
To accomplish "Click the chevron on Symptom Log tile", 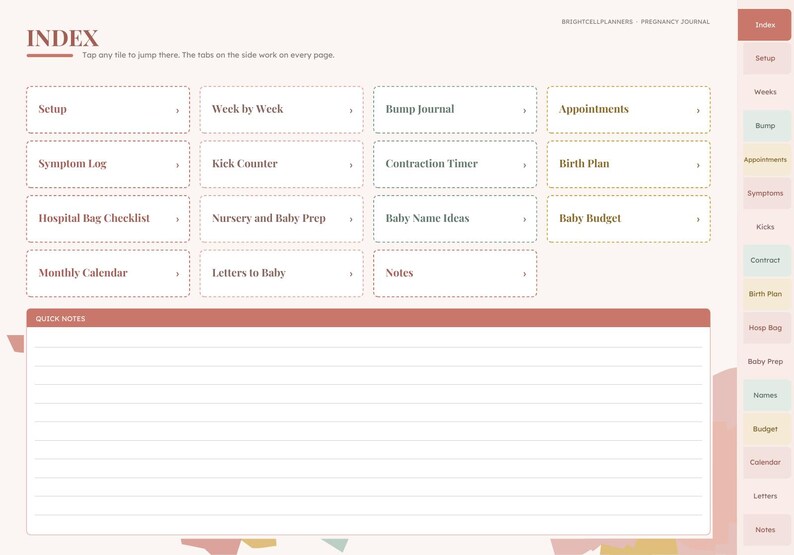I will coord(177,165).
